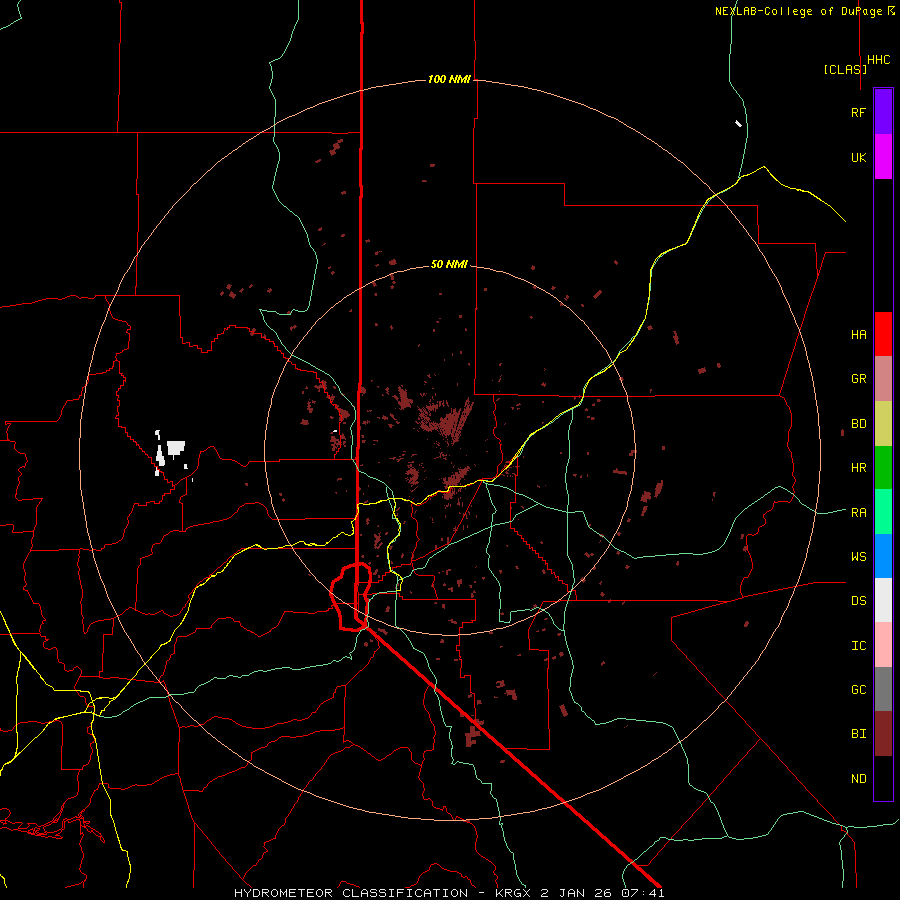Click the HHC product label
The width and height of the screenshot is (900, 900).
[879, 60]
